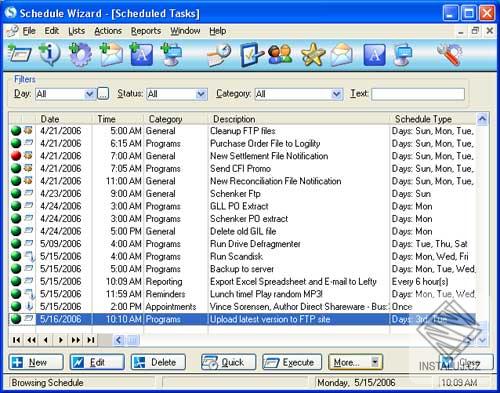Click the horizontal scrollbar left arrow
Screen dimensions: 500x393
click(118, 340)
